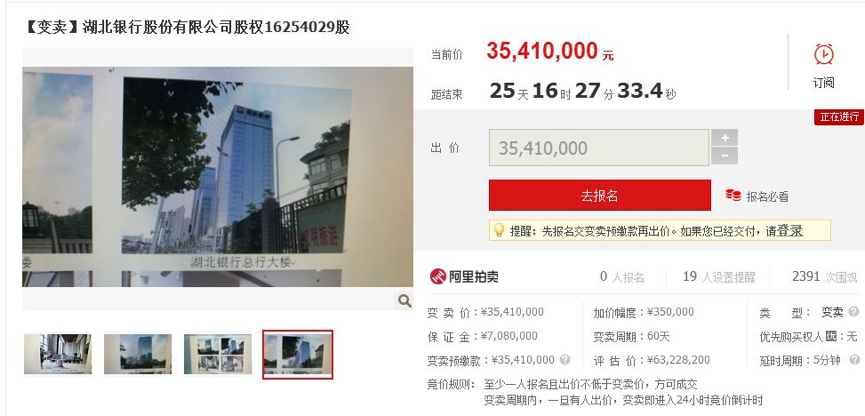Decrease bid with the minus button

pyautogui.click(x=724, y=156)
